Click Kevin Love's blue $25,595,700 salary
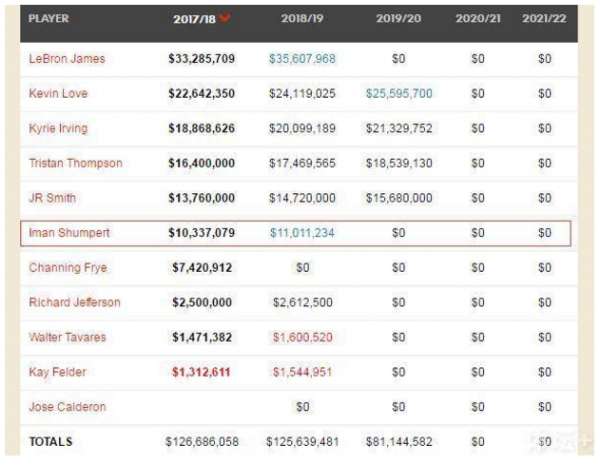 (398, 94)
